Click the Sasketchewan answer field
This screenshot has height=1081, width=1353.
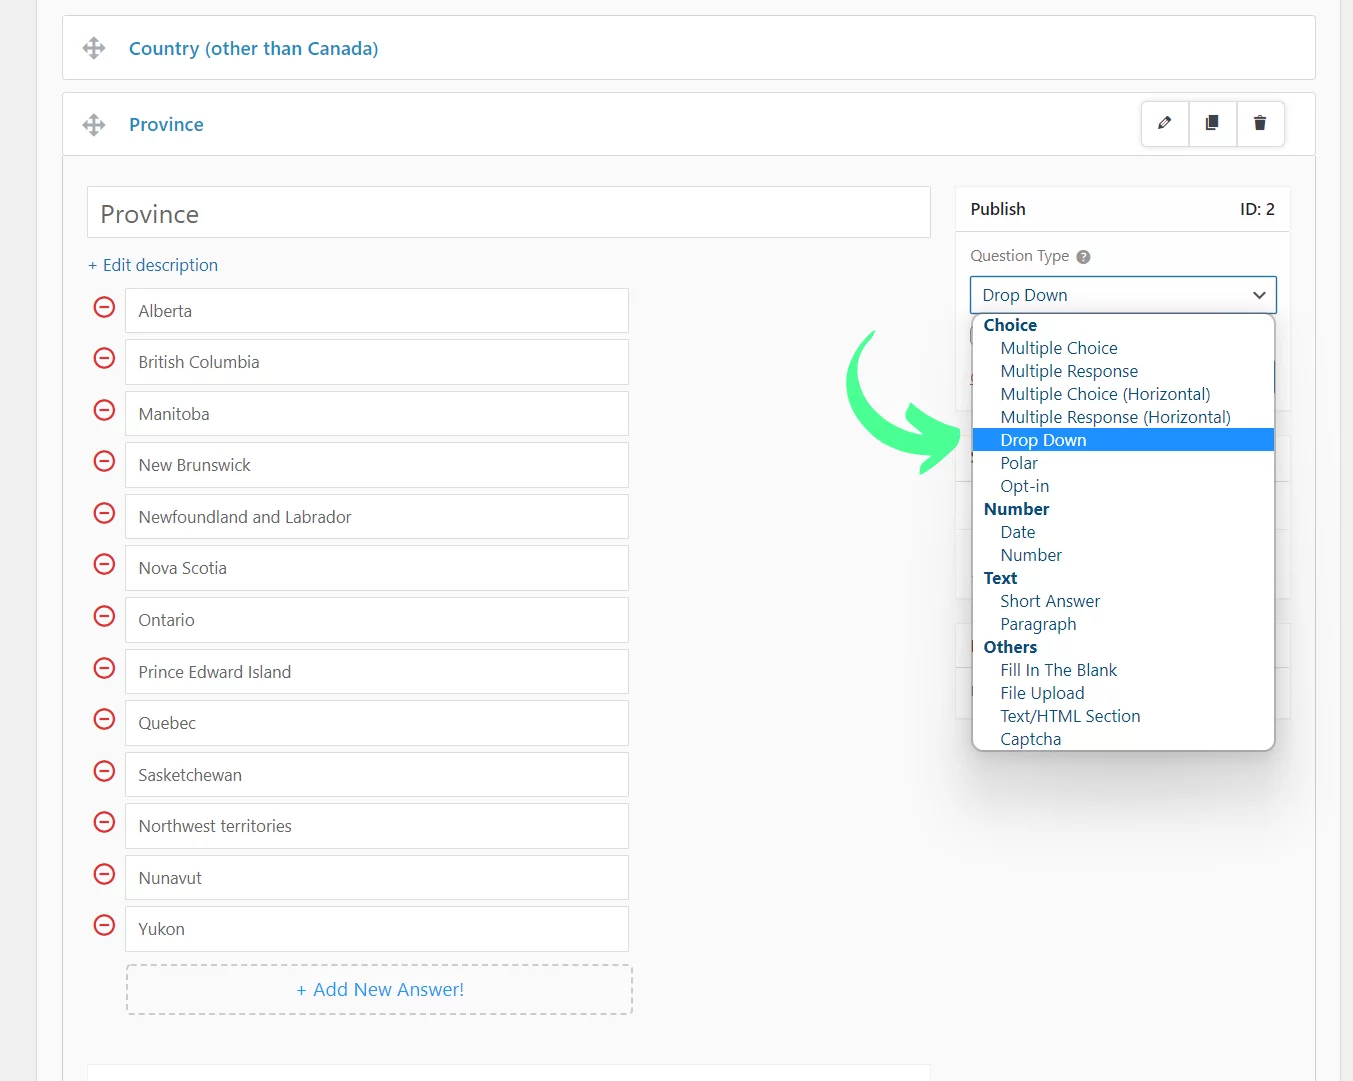(377, 775)
